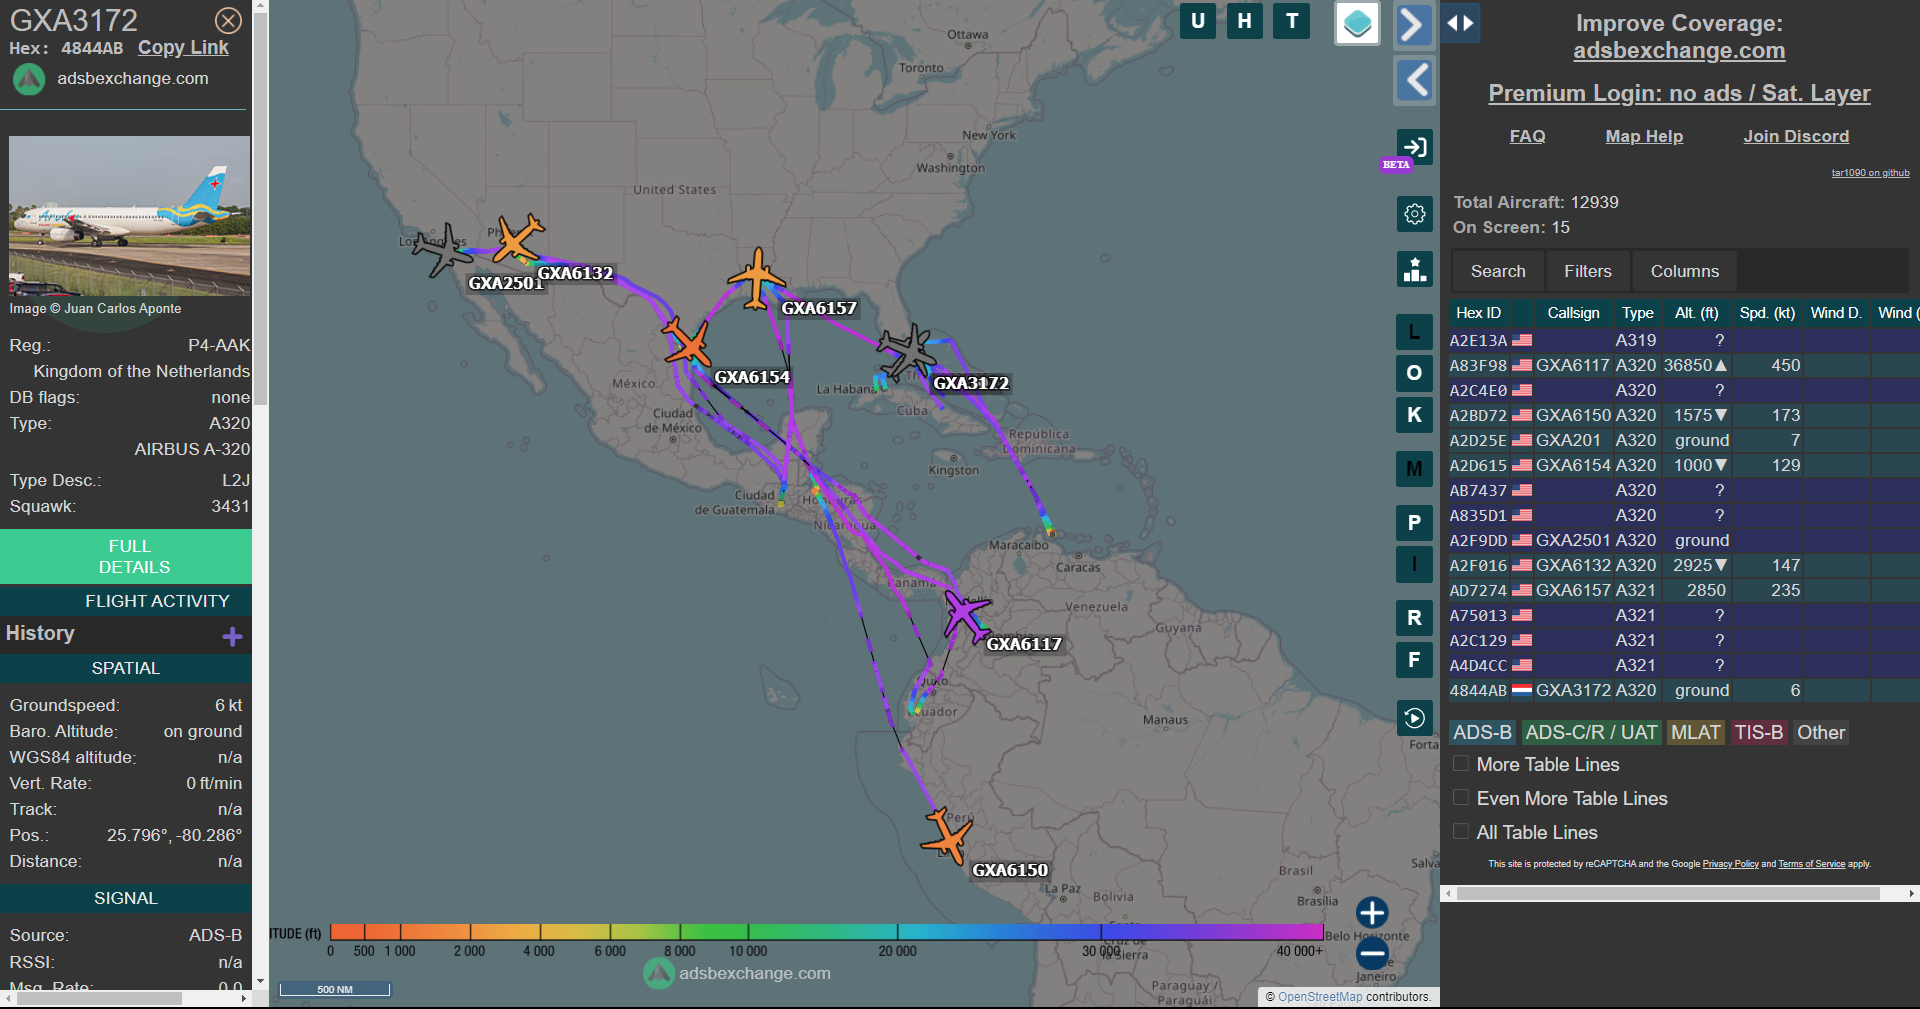
Task: Select GXA6154 aircraft icon over Mexico
Action: [687, 342]
